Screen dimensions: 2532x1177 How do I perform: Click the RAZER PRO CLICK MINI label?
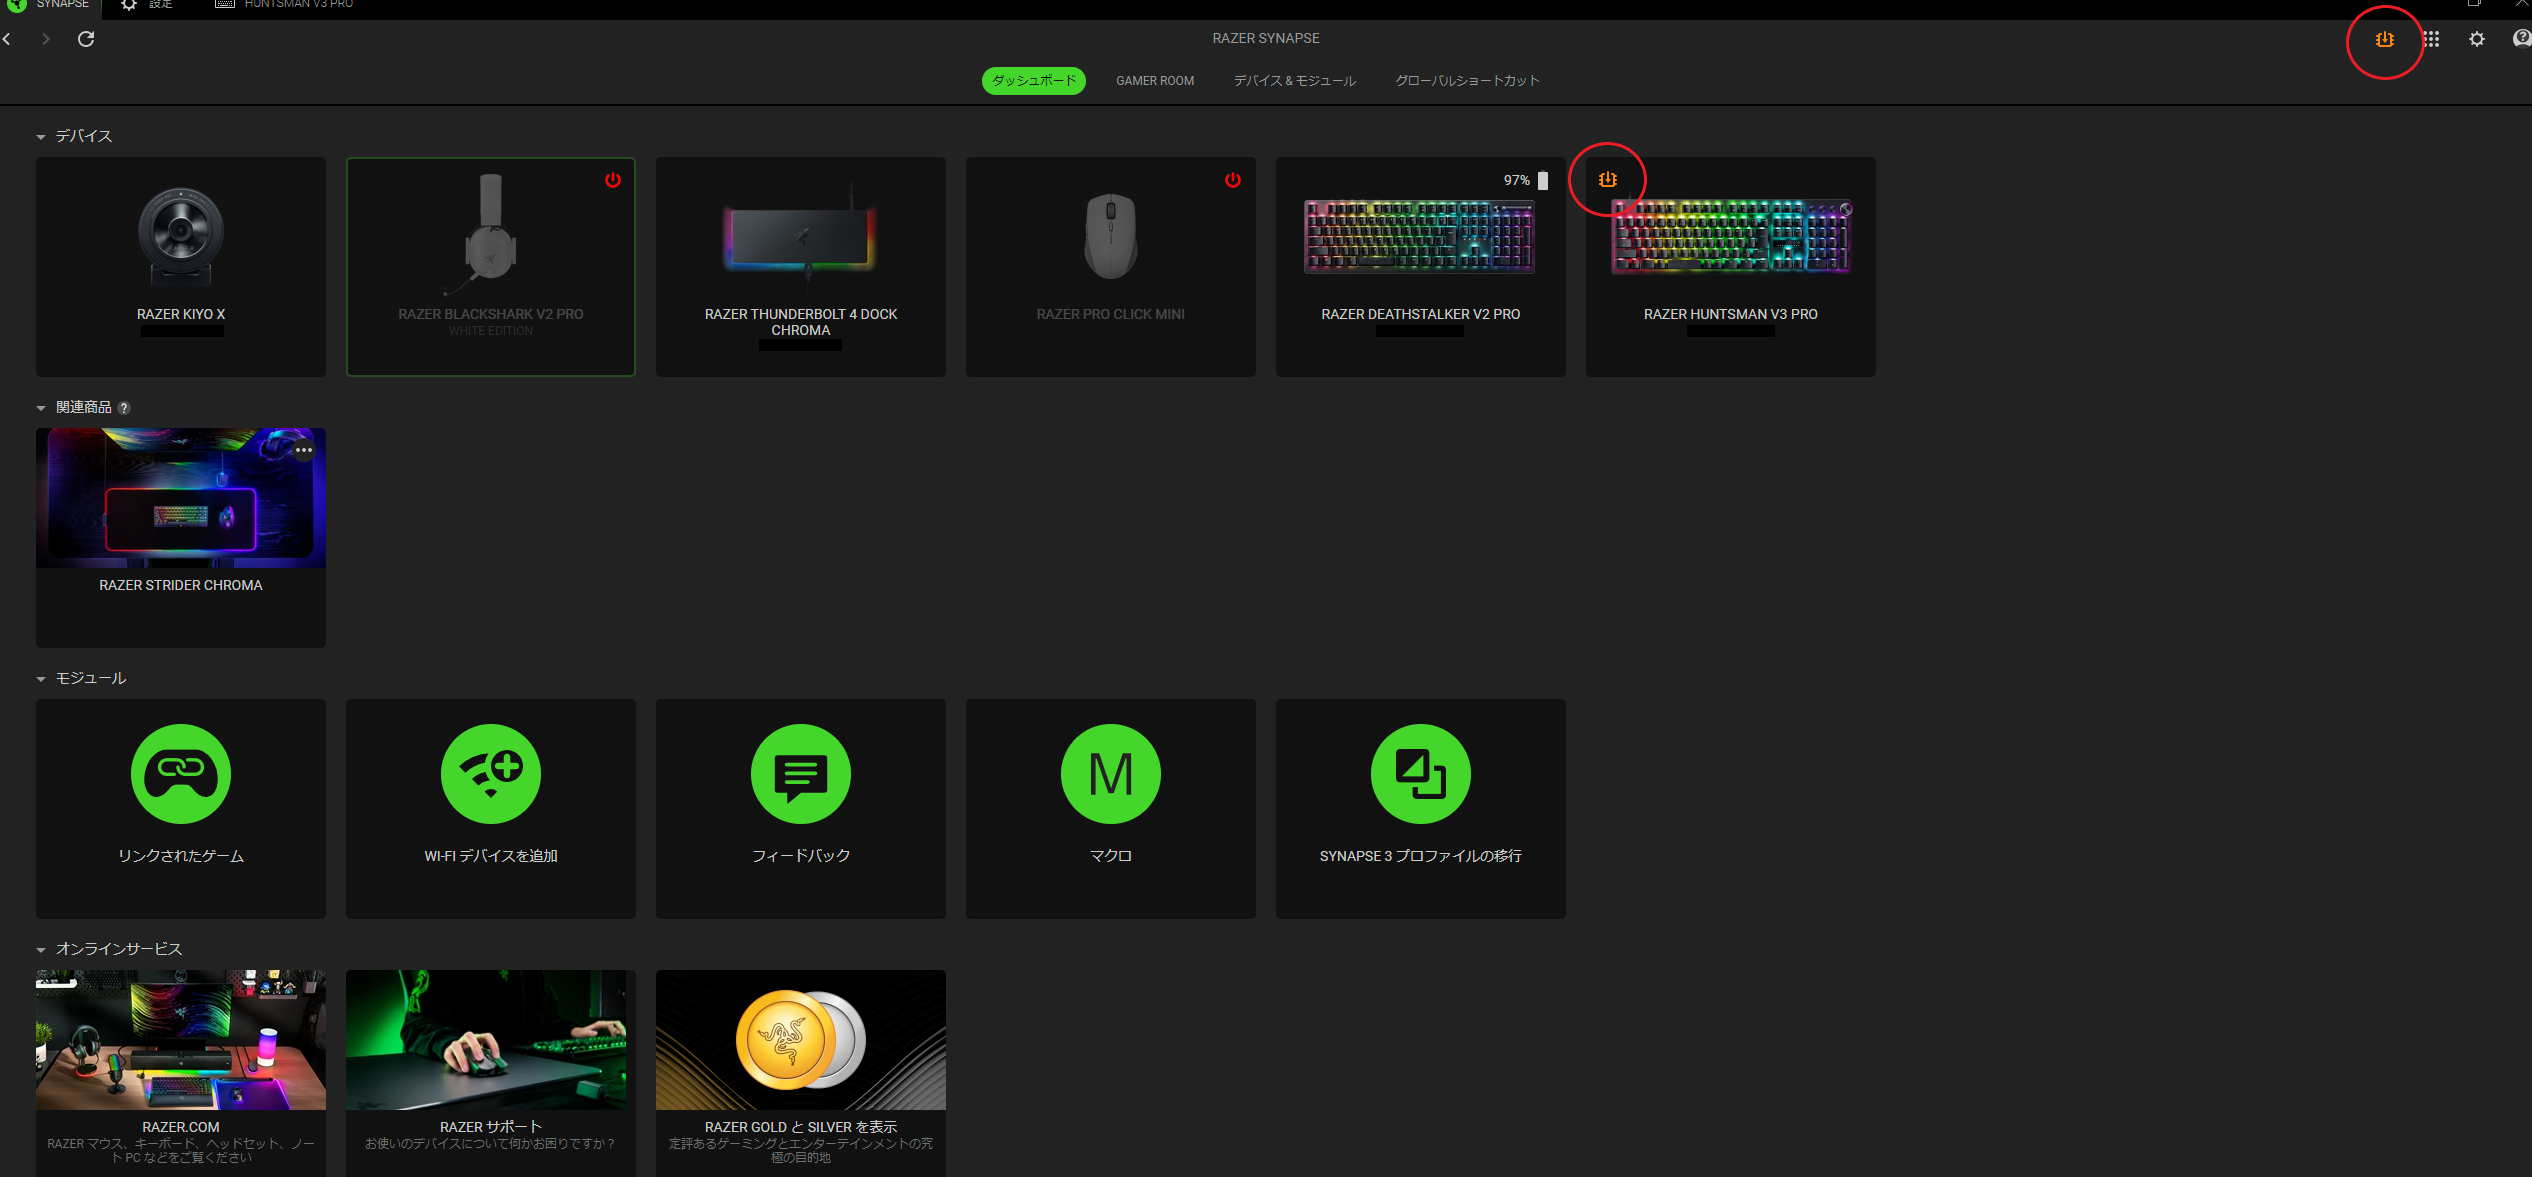1111,314
